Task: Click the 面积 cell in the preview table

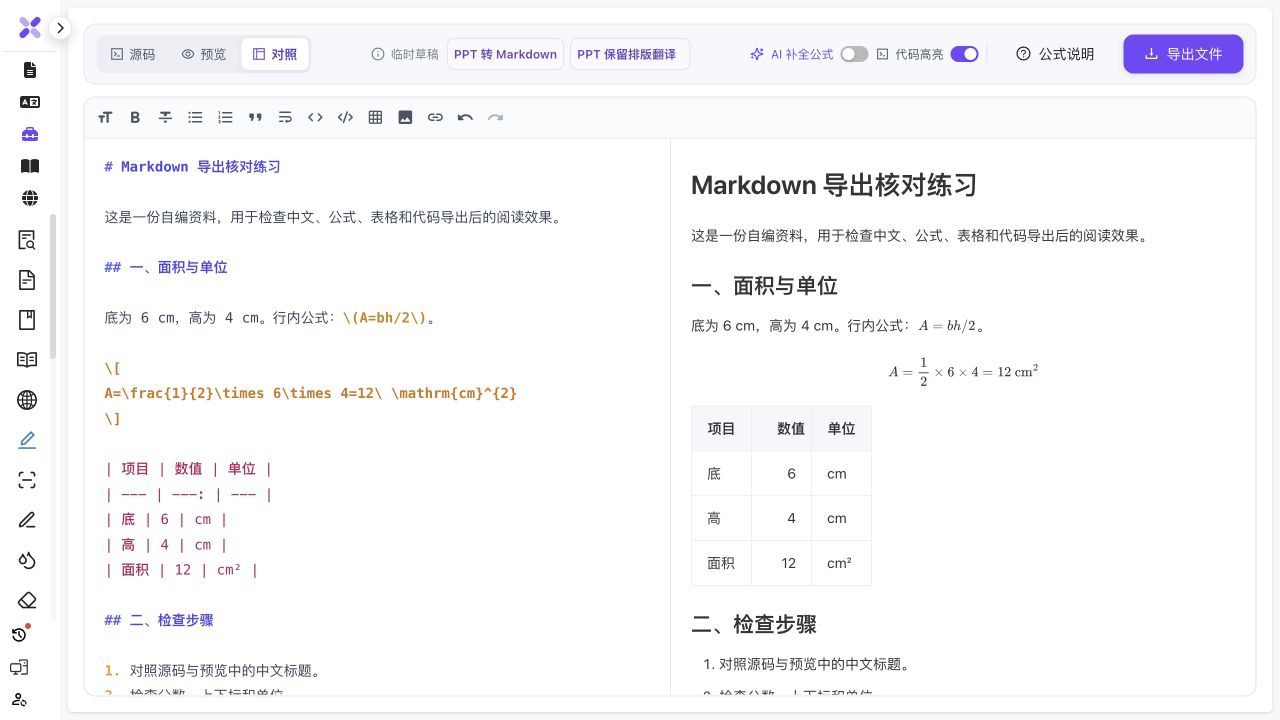Action: coord(721,563)
